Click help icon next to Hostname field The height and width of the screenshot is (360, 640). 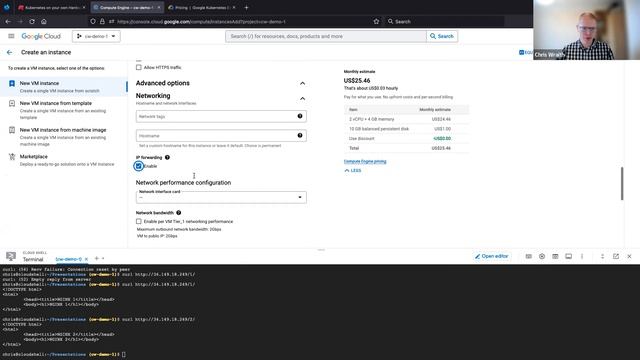coord(300,136)
